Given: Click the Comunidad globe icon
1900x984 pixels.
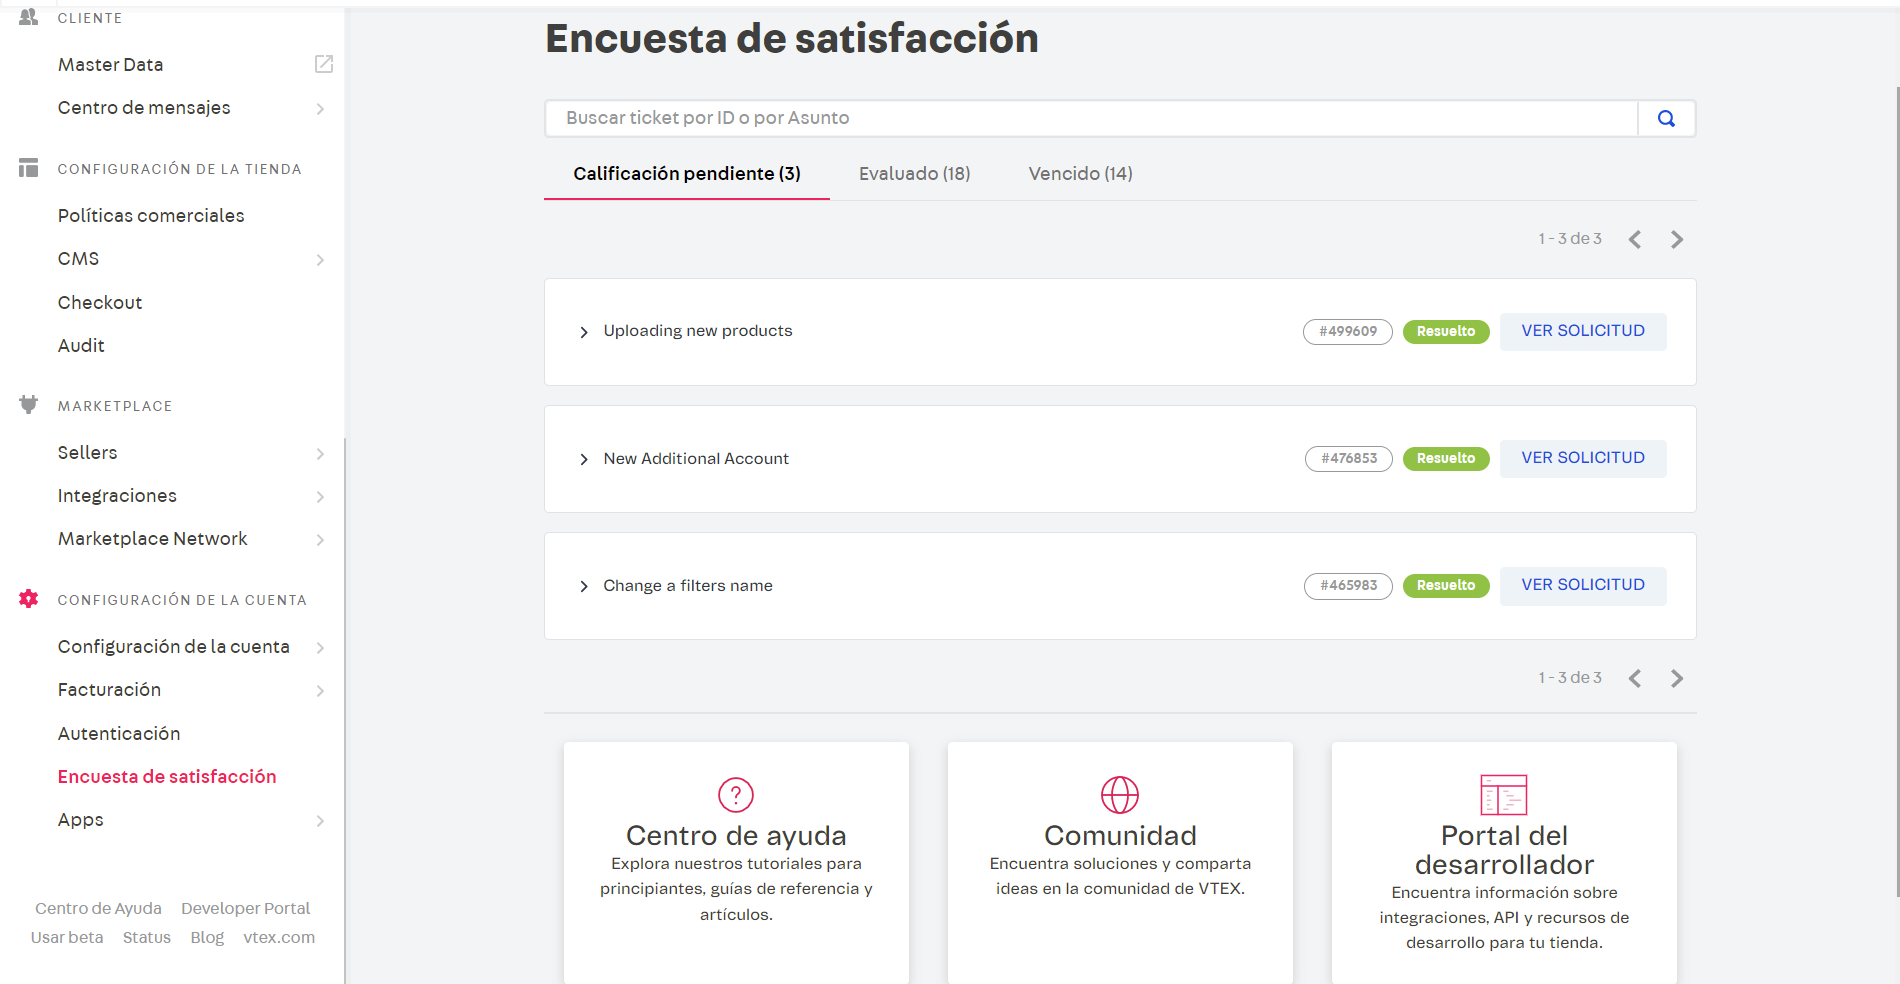Looking at the screenshot, I should point(1119,795).
